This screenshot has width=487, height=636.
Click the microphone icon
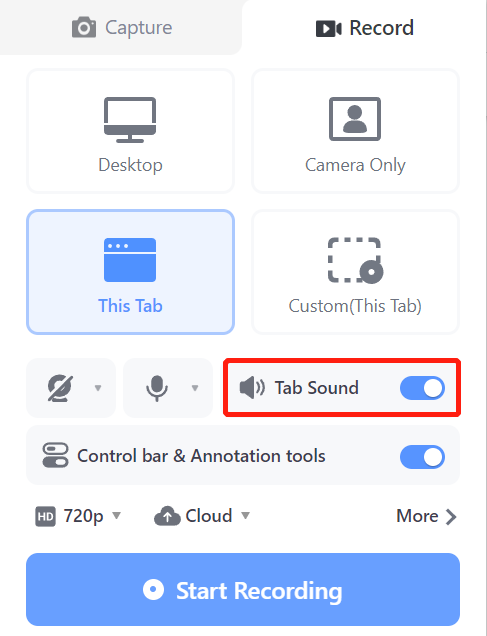(157, 388)
